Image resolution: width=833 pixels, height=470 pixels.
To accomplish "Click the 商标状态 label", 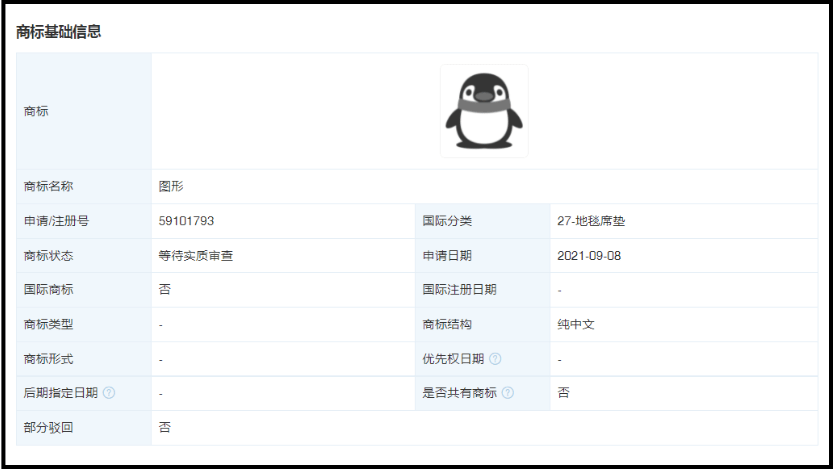I will pos(49,256).
